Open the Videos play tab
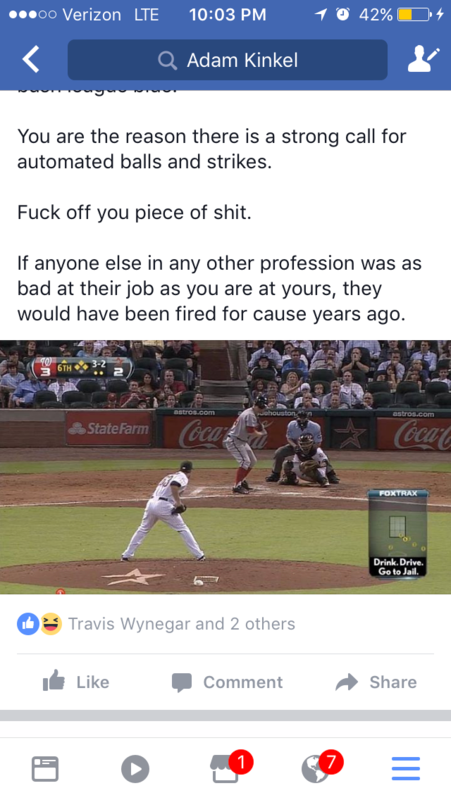Image resolution: width=451 pixels, height=800 pixels. coord(135,769)
